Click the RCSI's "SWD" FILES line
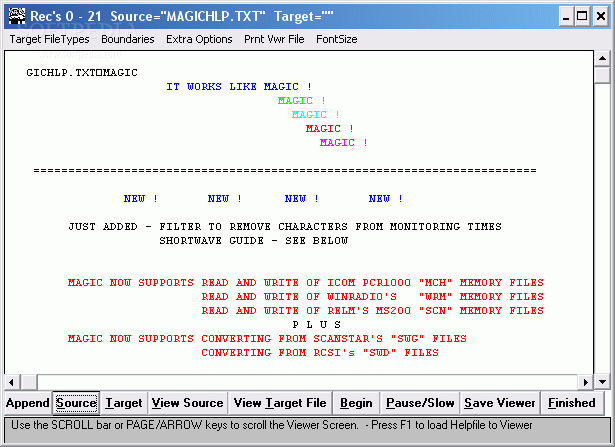 click(x=320, y=353)
